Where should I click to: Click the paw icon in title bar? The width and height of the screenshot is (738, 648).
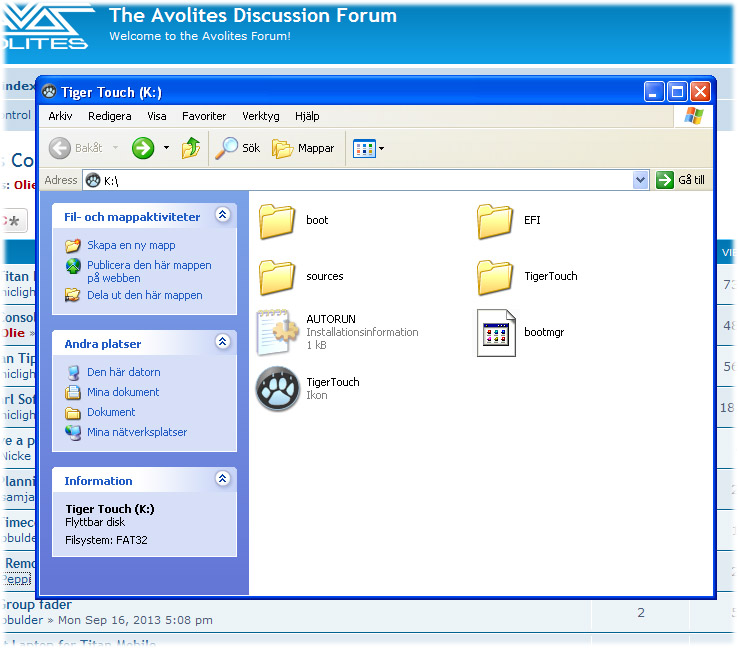[49, 92]
